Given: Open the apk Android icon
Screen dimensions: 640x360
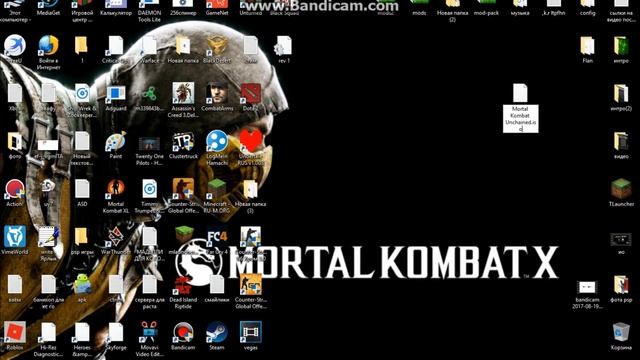Looking at the screenshot, I should point(82,284).
